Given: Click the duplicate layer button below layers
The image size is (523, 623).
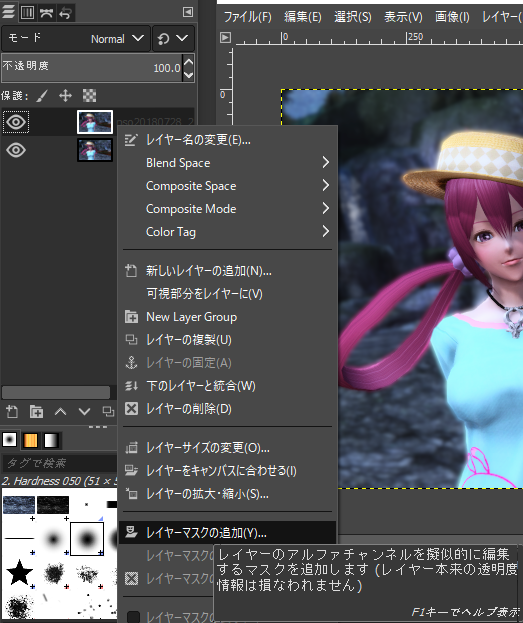Looking at the screenshot, I should pos(108,412).
